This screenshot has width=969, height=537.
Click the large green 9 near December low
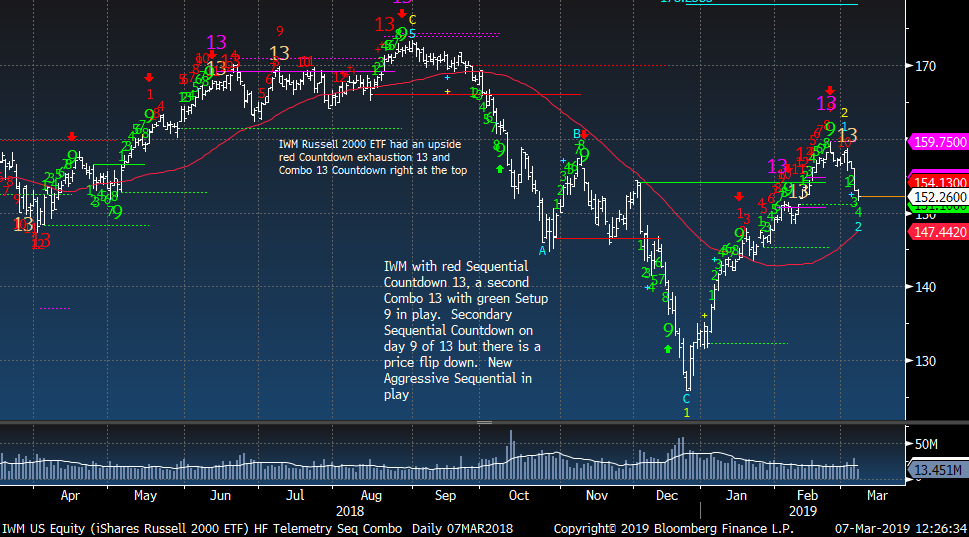(x=668, y=330)
